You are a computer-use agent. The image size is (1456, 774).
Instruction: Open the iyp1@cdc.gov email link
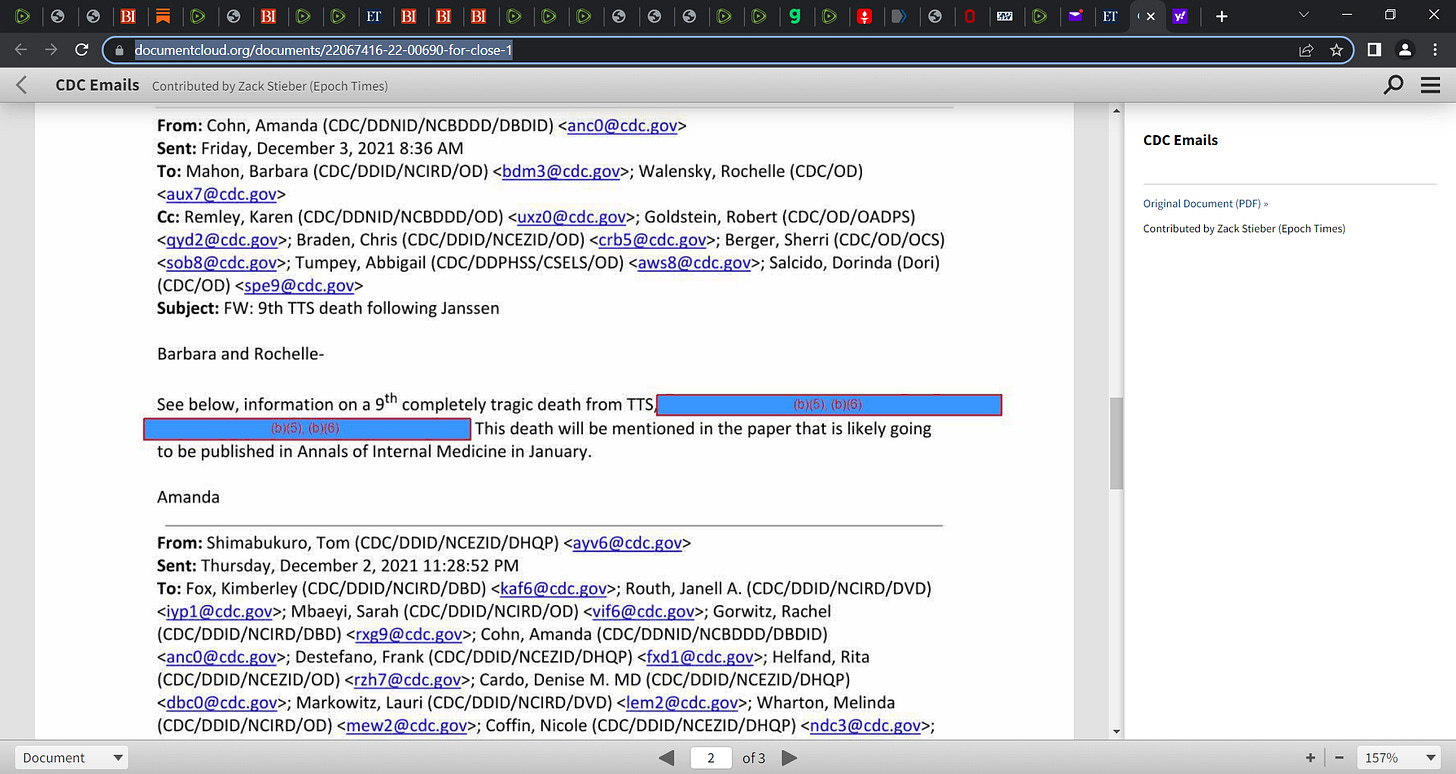(x=219, y=612)
